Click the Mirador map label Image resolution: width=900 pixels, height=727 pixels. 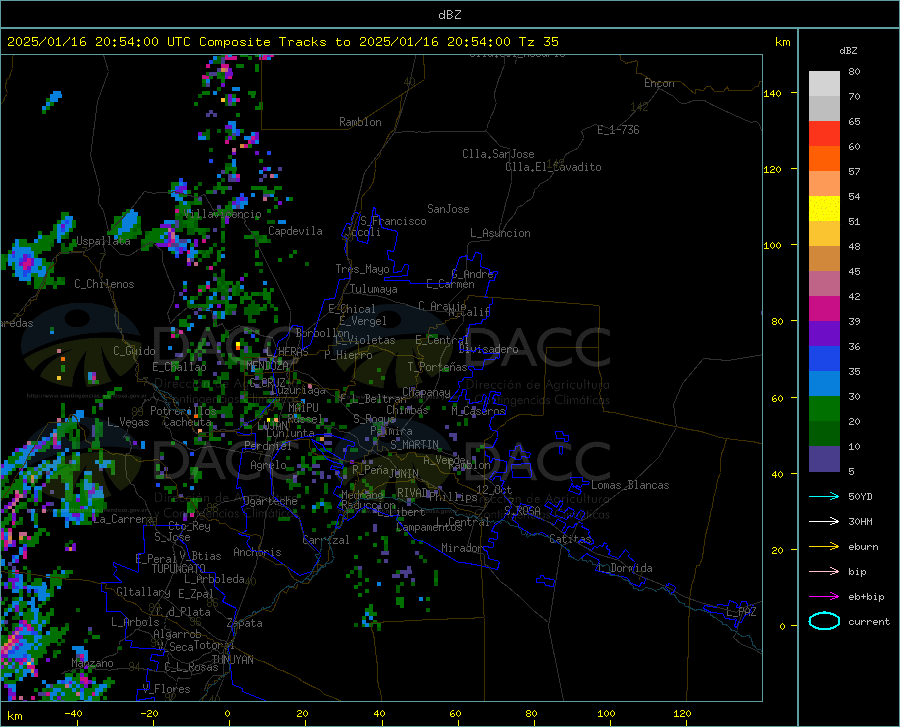(x=462, y=549)
